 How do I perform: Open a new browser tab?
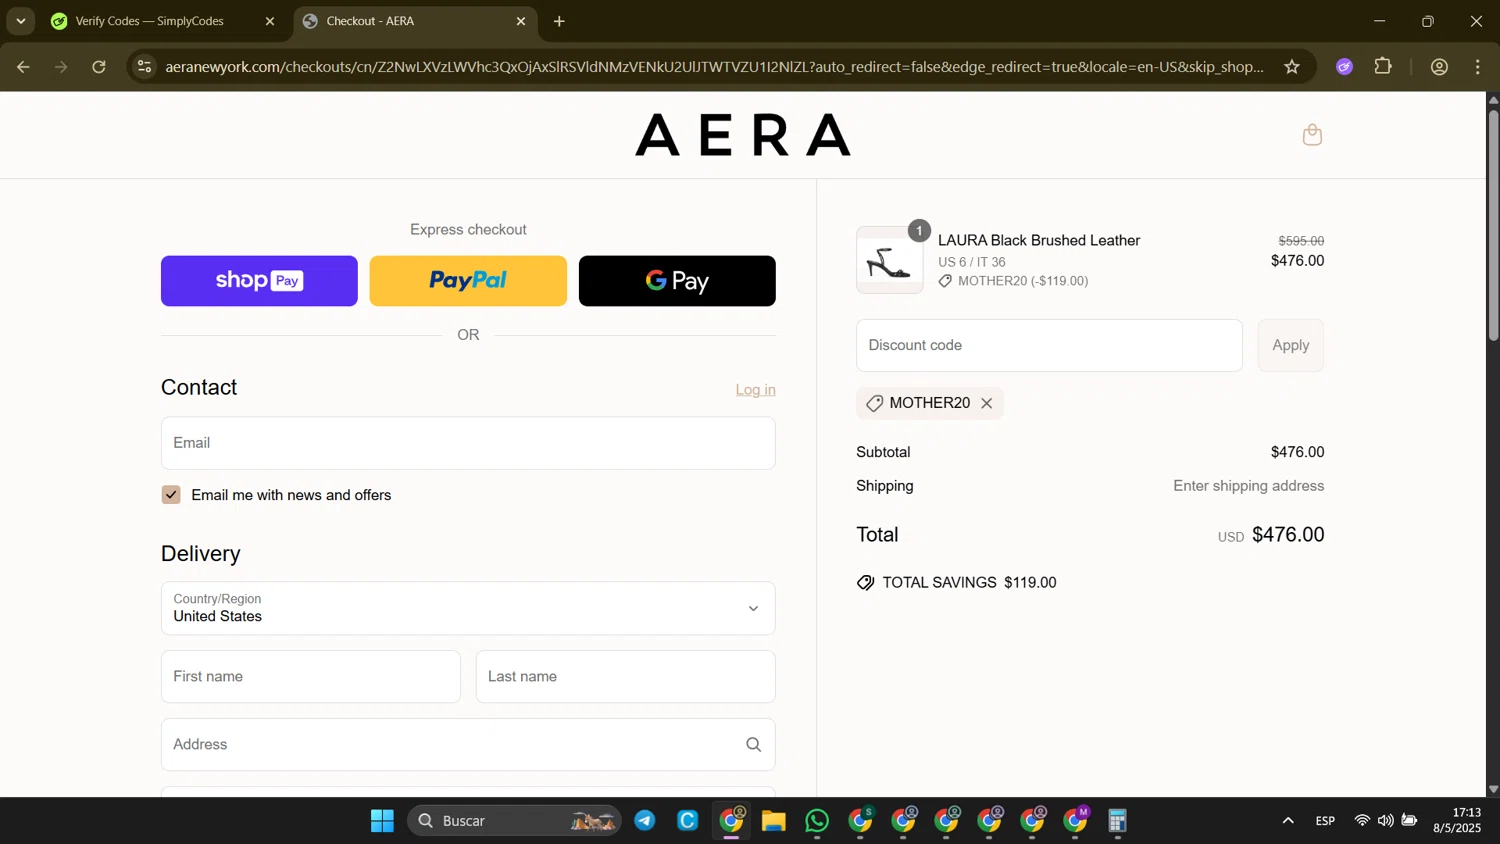tap(559, 21)
